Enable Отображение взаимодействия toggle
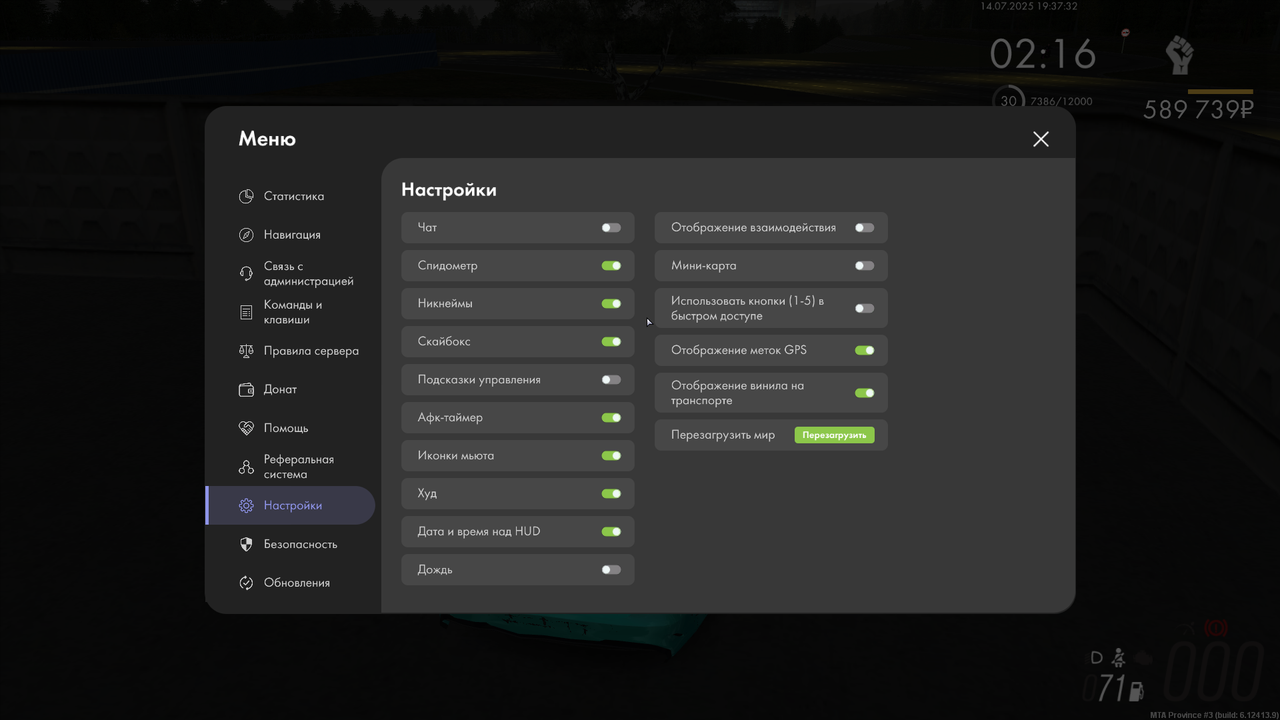The width and height of the screenshot is (1280, 720). pyautogui.click(x=865, y=228)
